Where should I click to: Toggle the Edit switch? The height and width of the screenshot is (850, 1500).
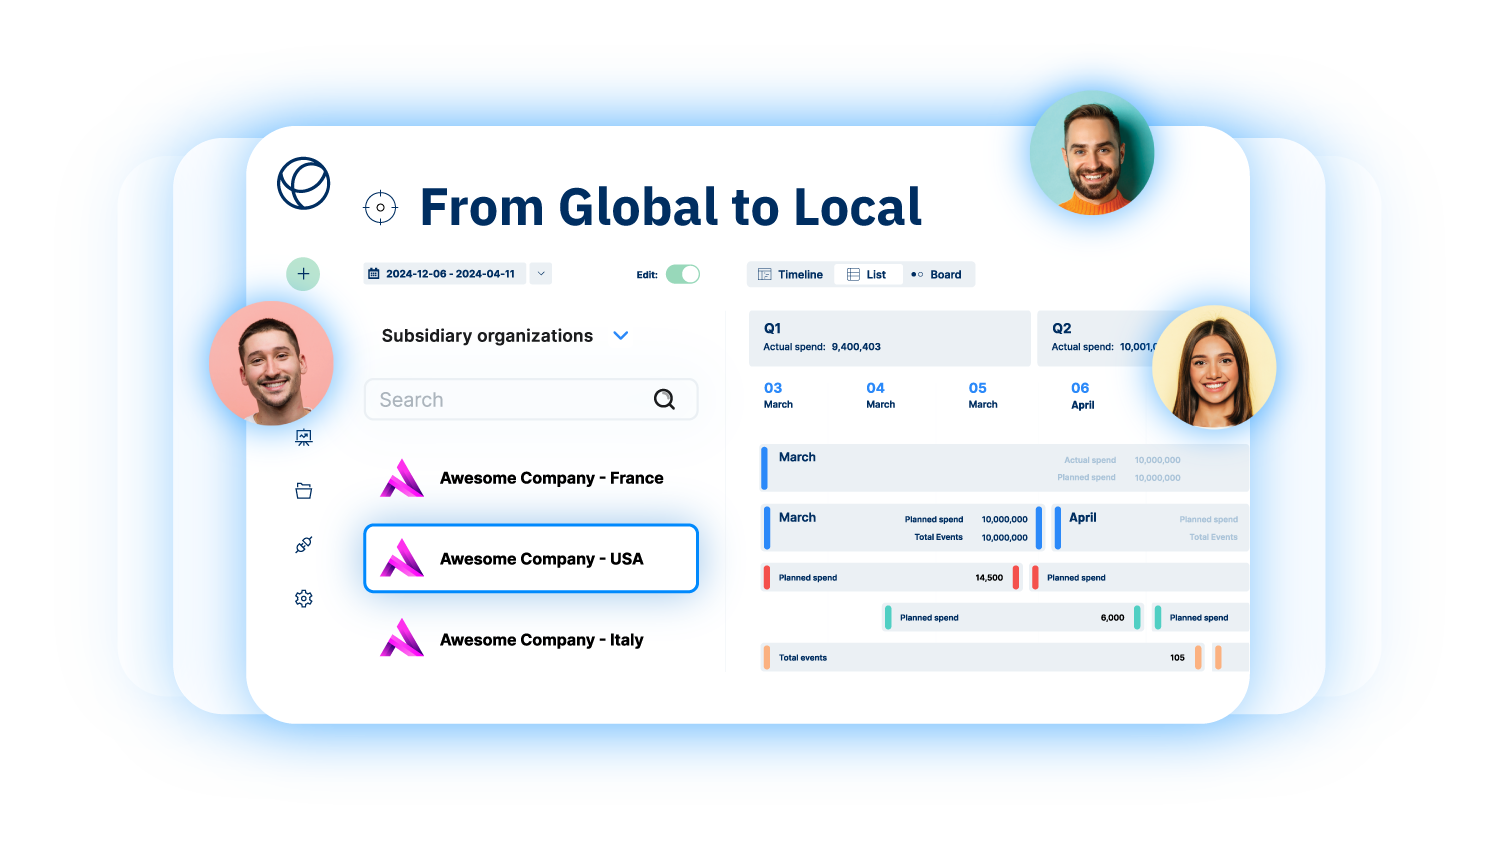tap(683, 274)
